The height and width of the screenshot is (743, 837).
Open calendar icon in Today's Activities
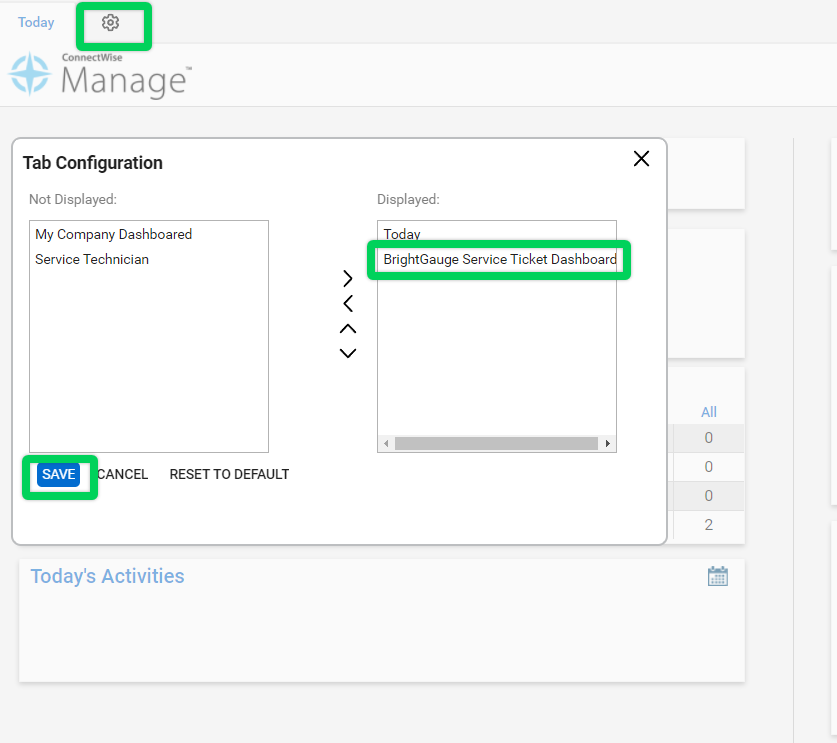(717, 576)
